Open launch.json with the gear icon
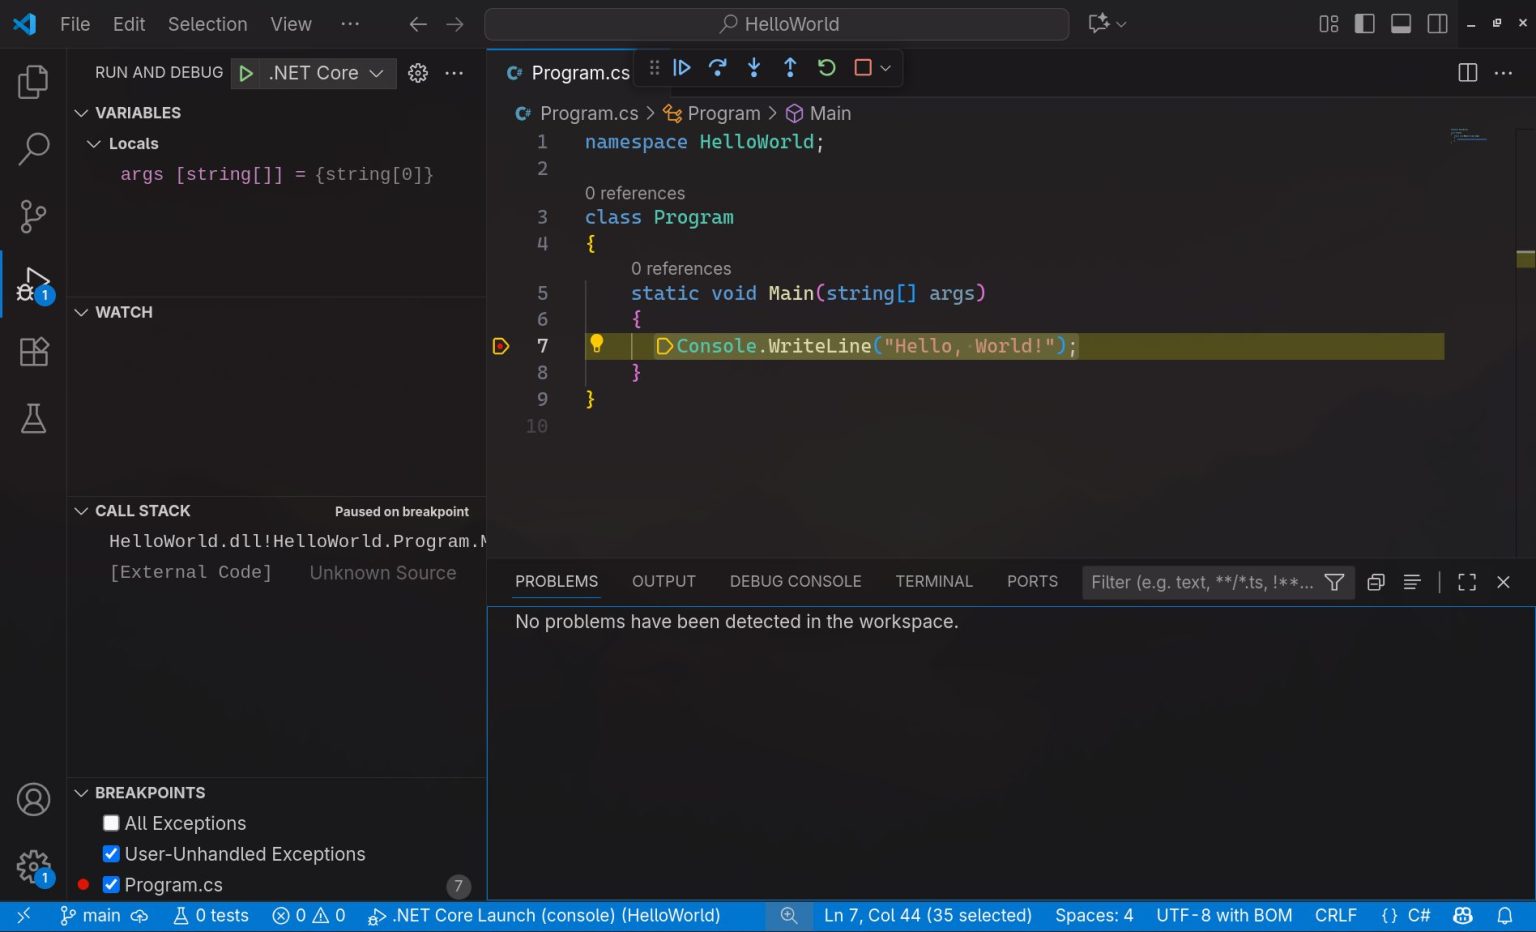Image resolution: width=1536 pixels, height=932 pixels. 418,73
